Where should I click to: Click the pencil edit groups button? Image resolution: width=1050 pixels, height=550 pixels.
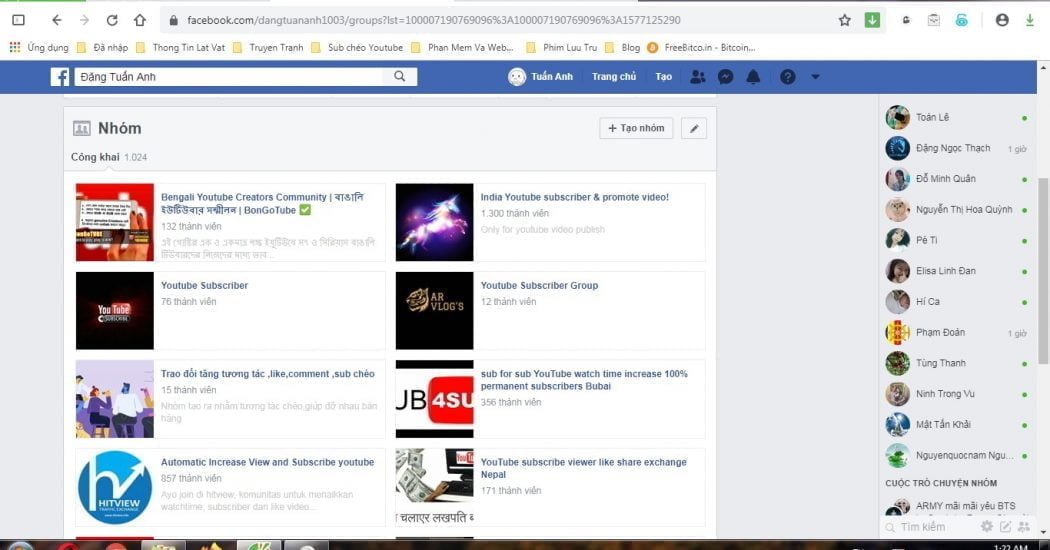(x=694, y=129)
